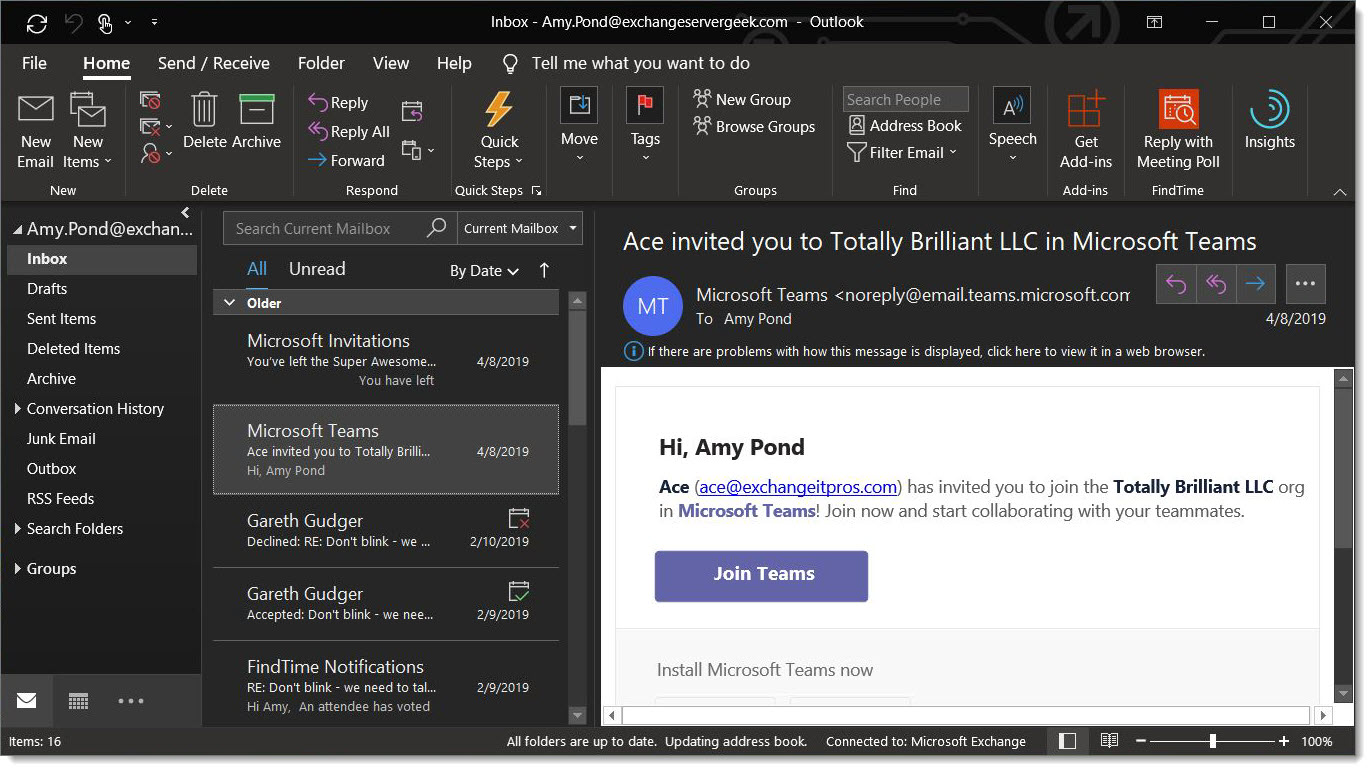Click the zoom slider handle in status bar
The width and height of the screenshot is (1371, 771).
pyautogui.click(x=1212, y=741)
